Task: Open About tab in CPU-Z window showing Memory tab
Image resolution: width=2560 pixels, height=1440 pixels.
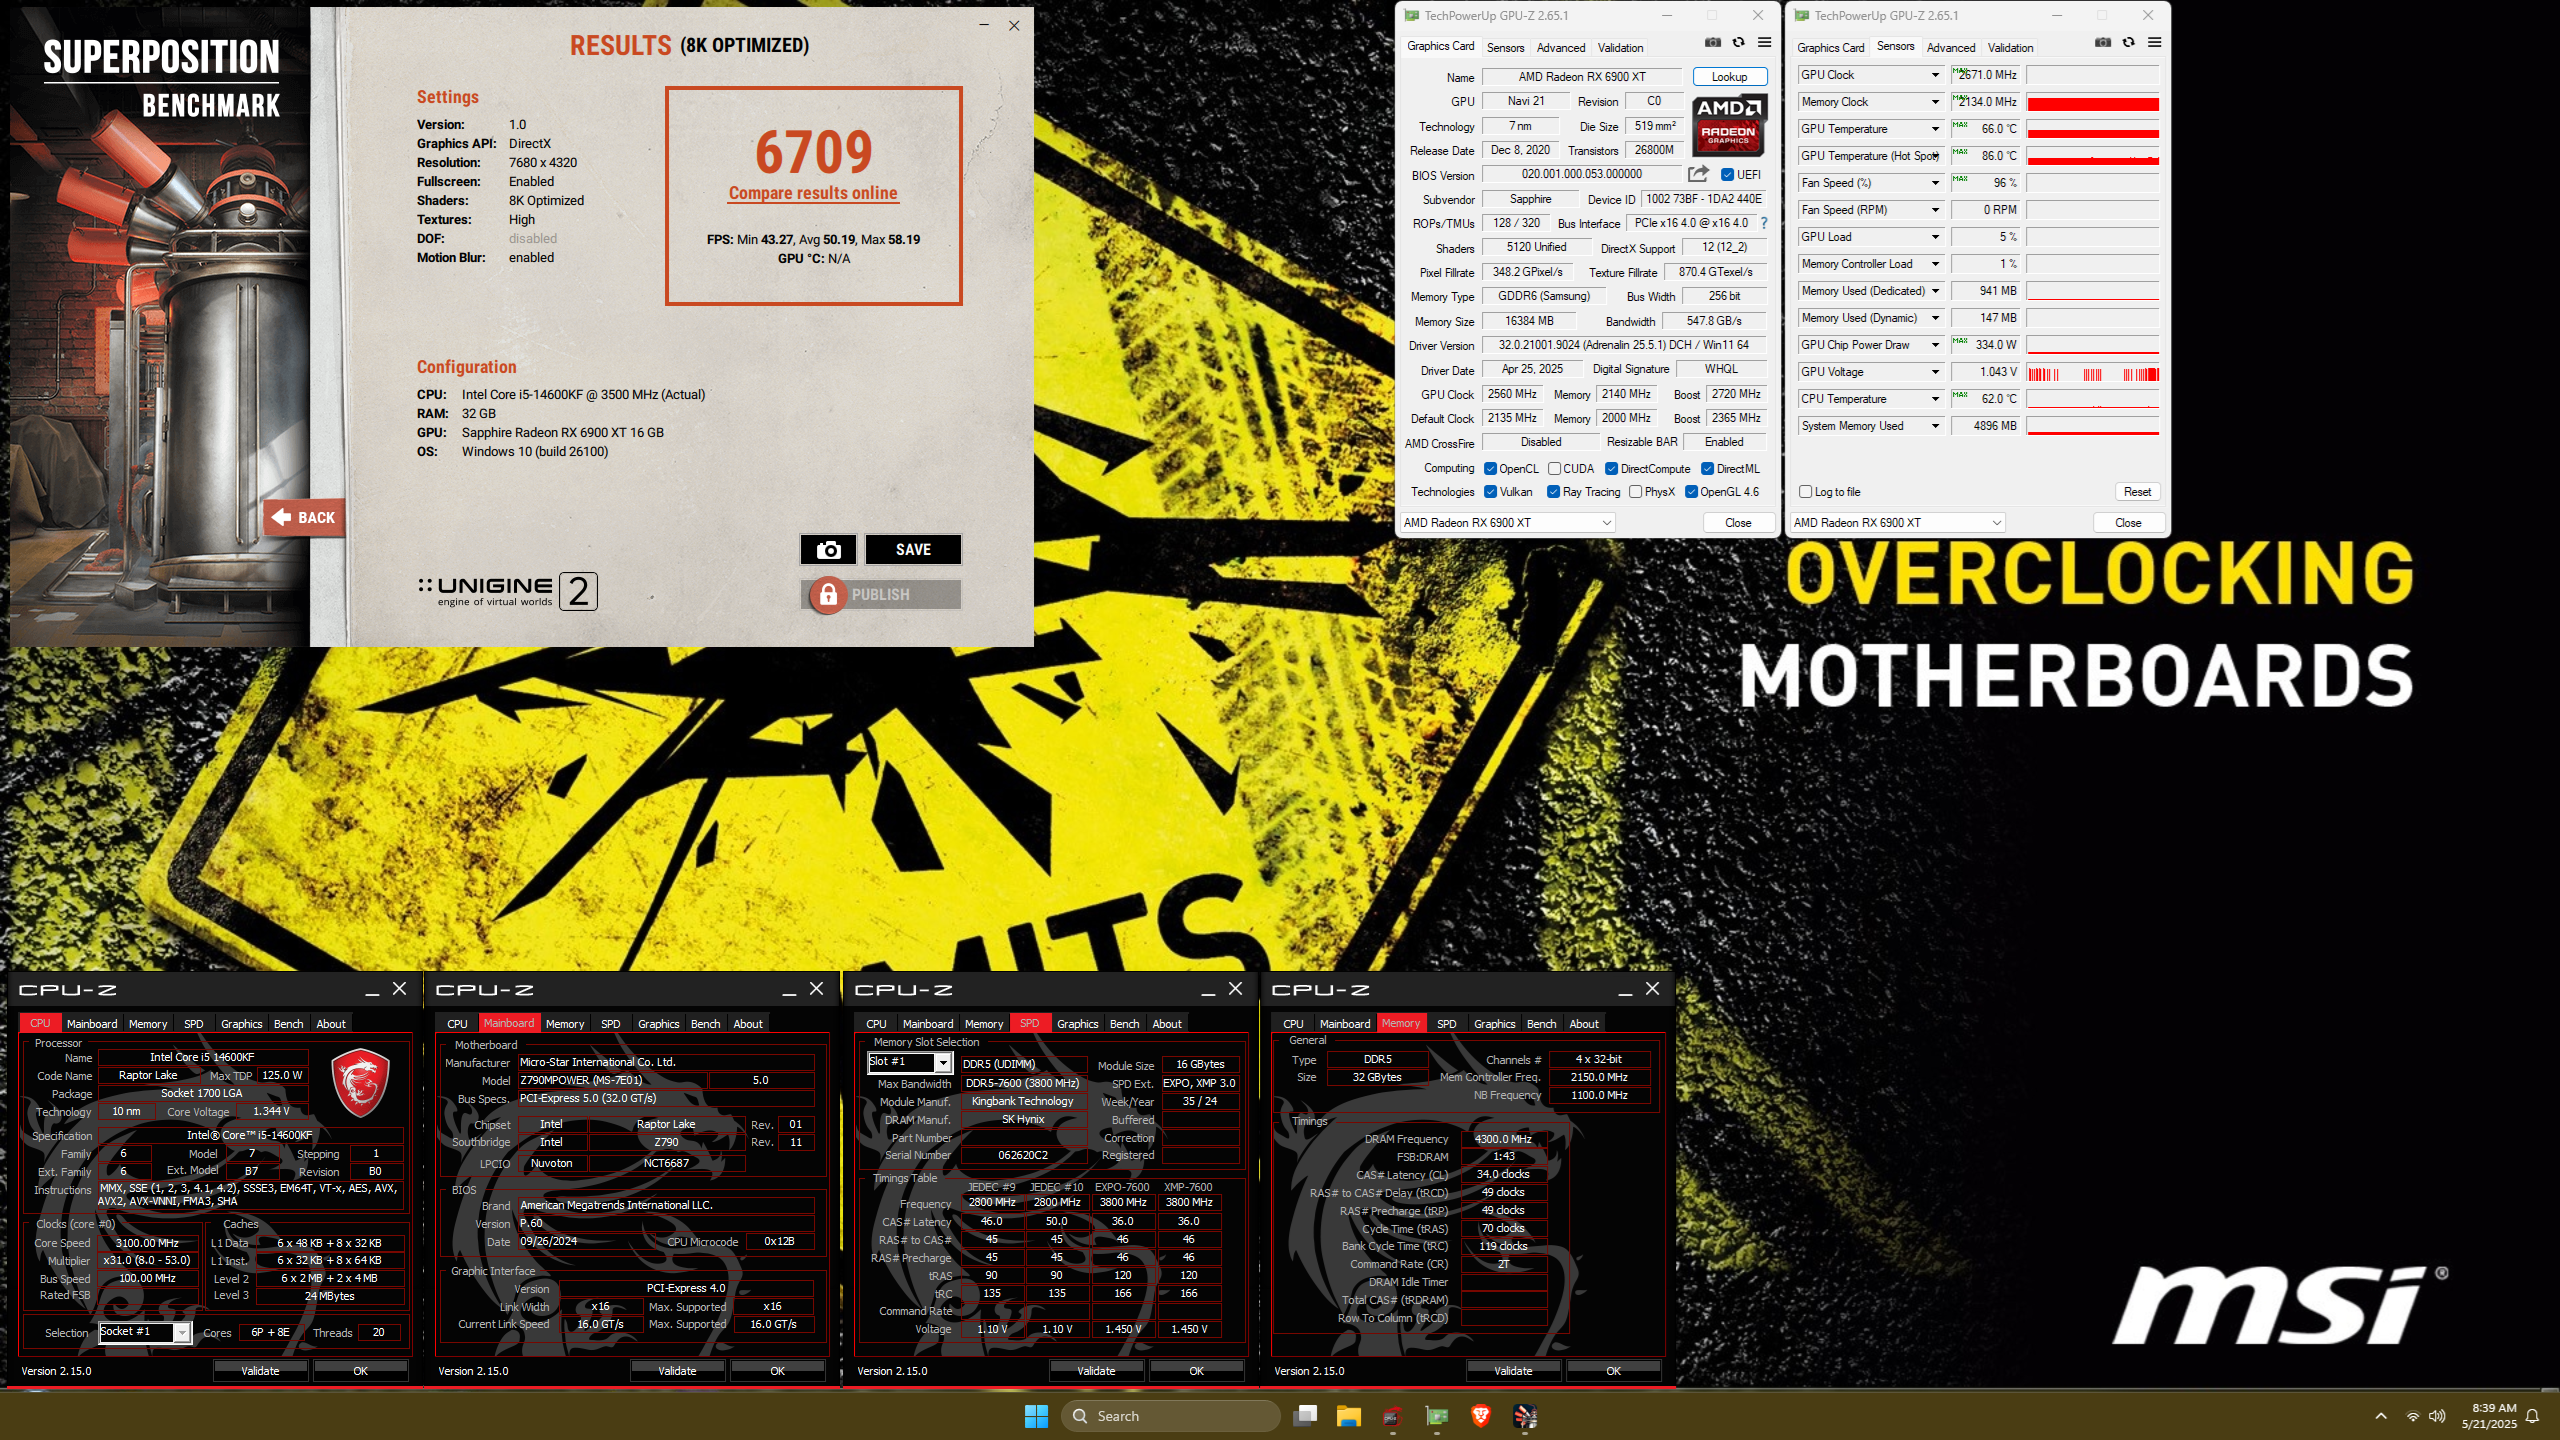Action: tap(1584, 1024)
